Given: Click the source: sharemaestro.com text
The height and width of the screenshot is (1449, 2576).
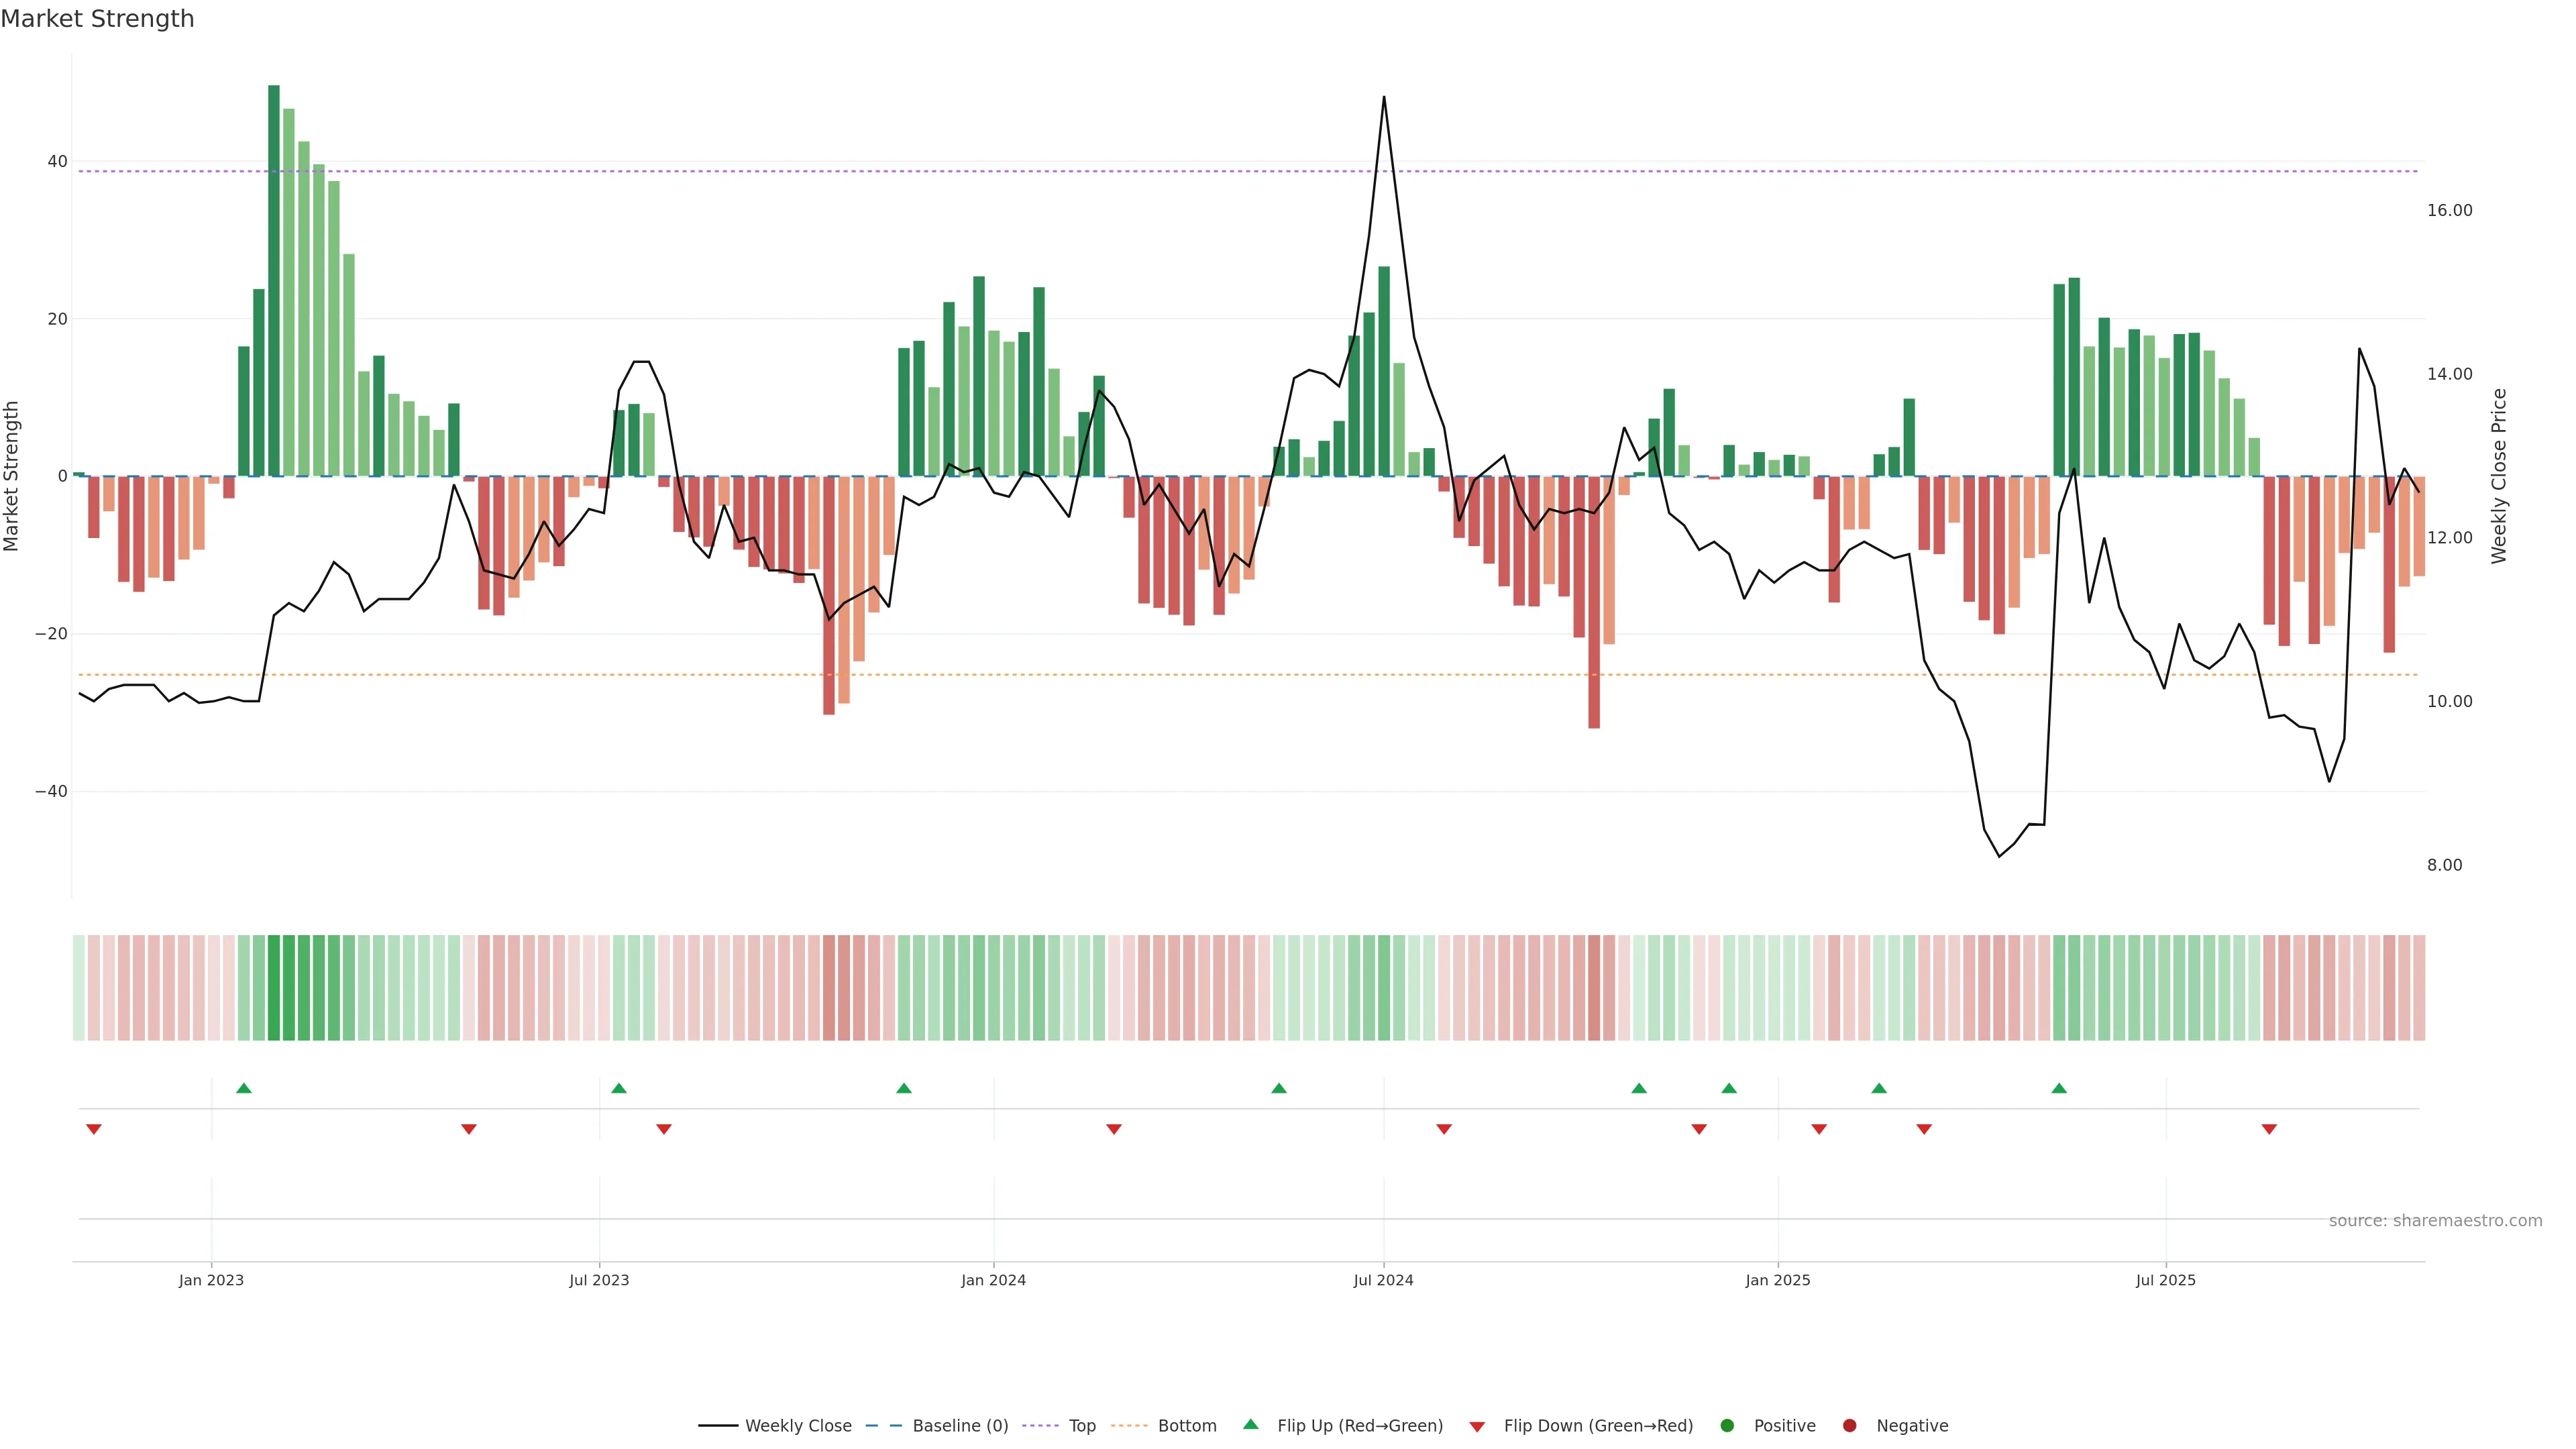Looking at the screenshot, I should 2435,1221.
